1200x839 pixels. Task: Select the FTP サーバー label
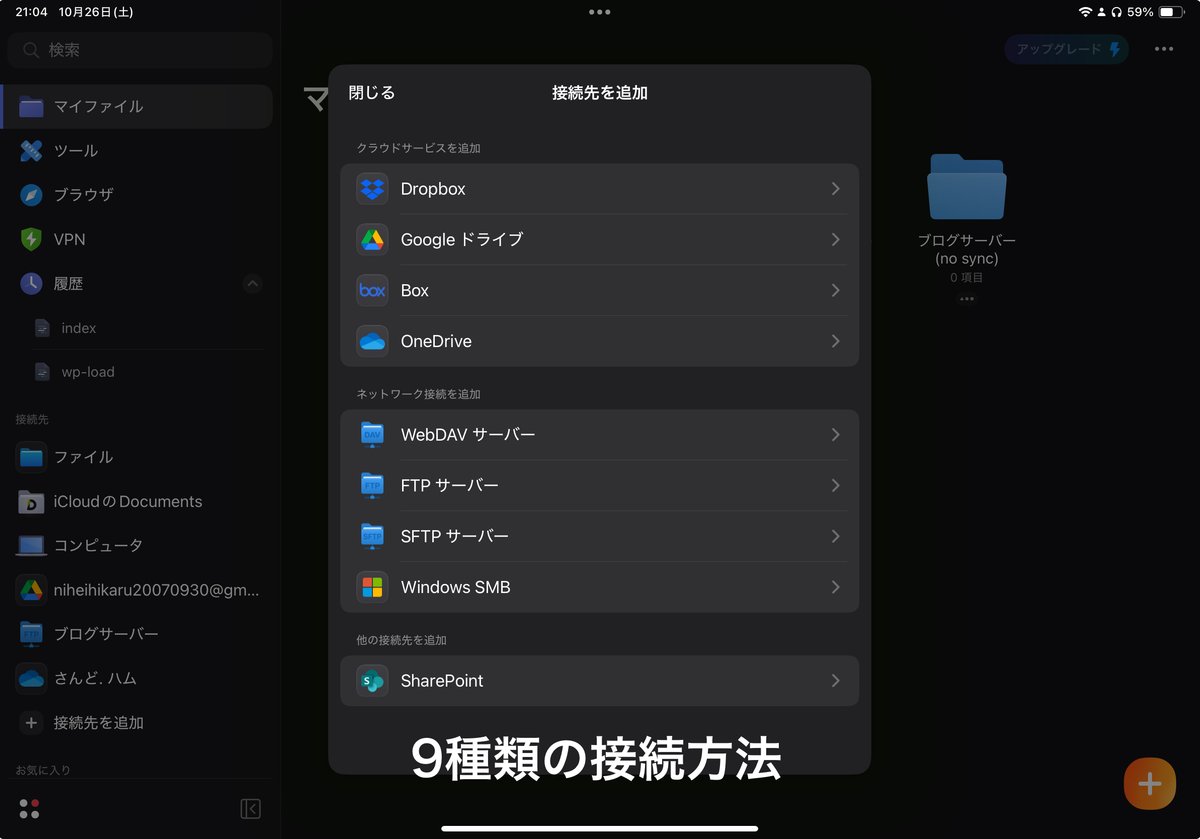point(450,486)
